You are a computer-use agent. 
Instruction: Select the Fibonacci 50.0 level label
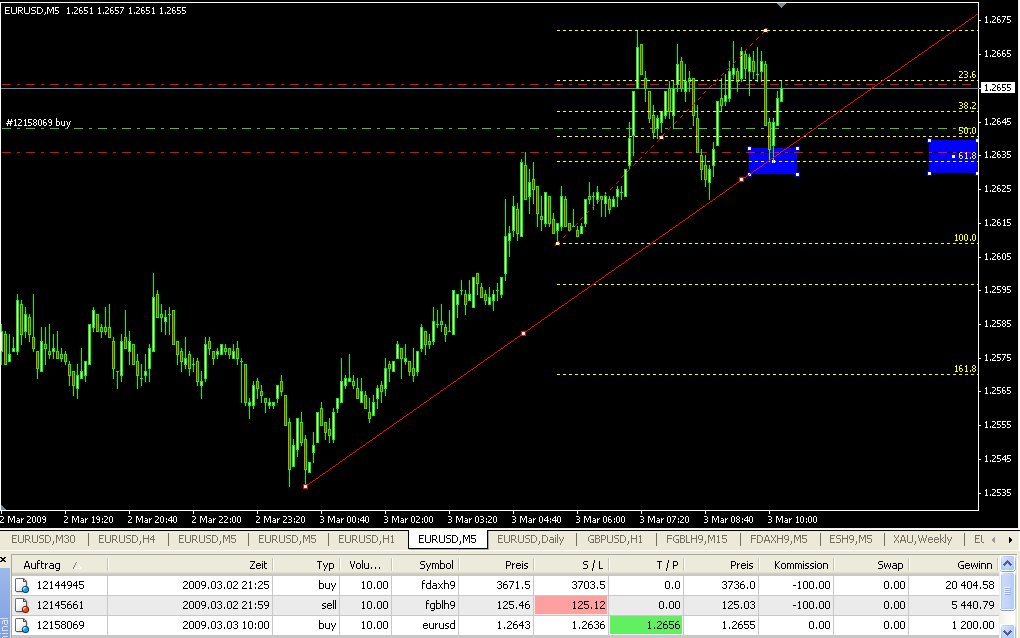coord(967,131)
